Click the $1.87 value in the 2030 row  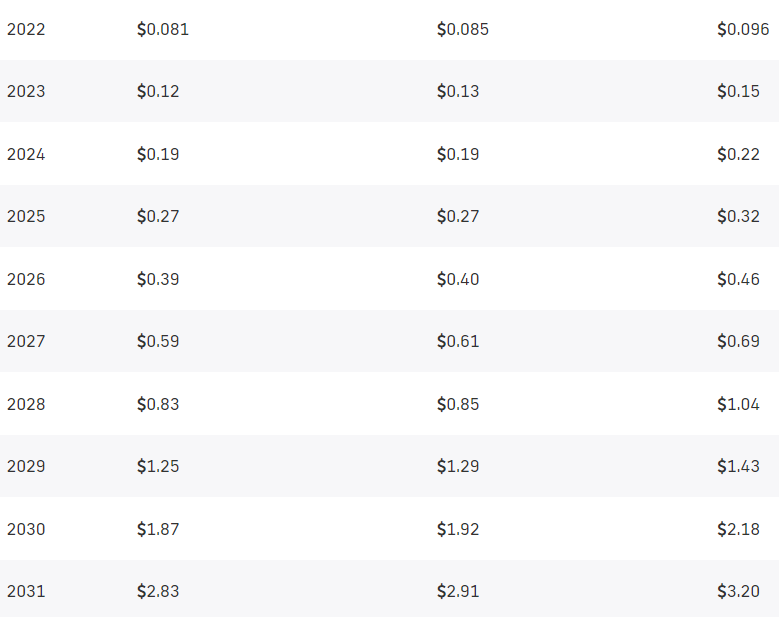pos(158,530)
